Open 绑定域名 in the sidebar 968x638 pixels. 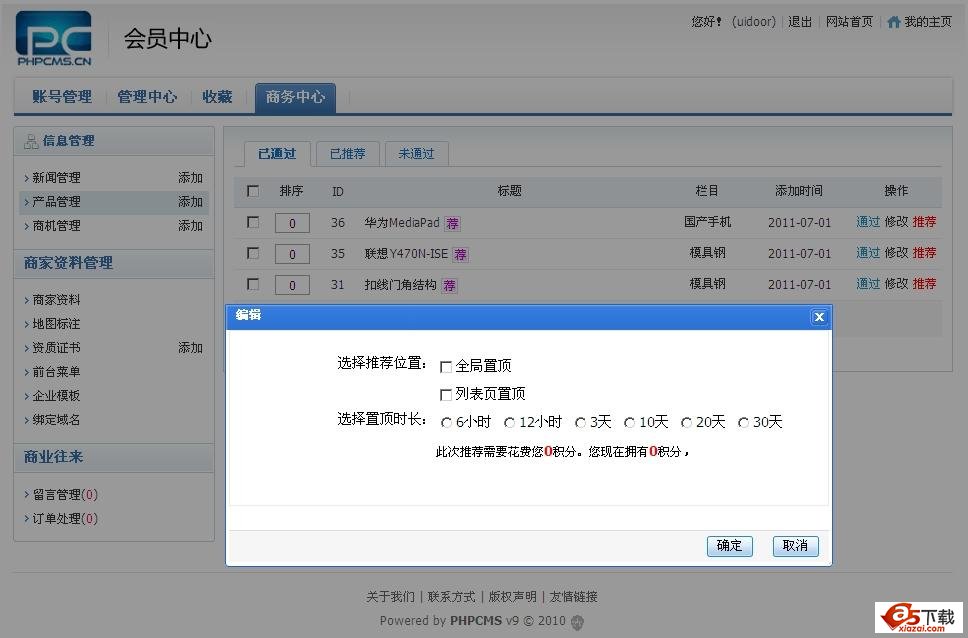(56, 420)
